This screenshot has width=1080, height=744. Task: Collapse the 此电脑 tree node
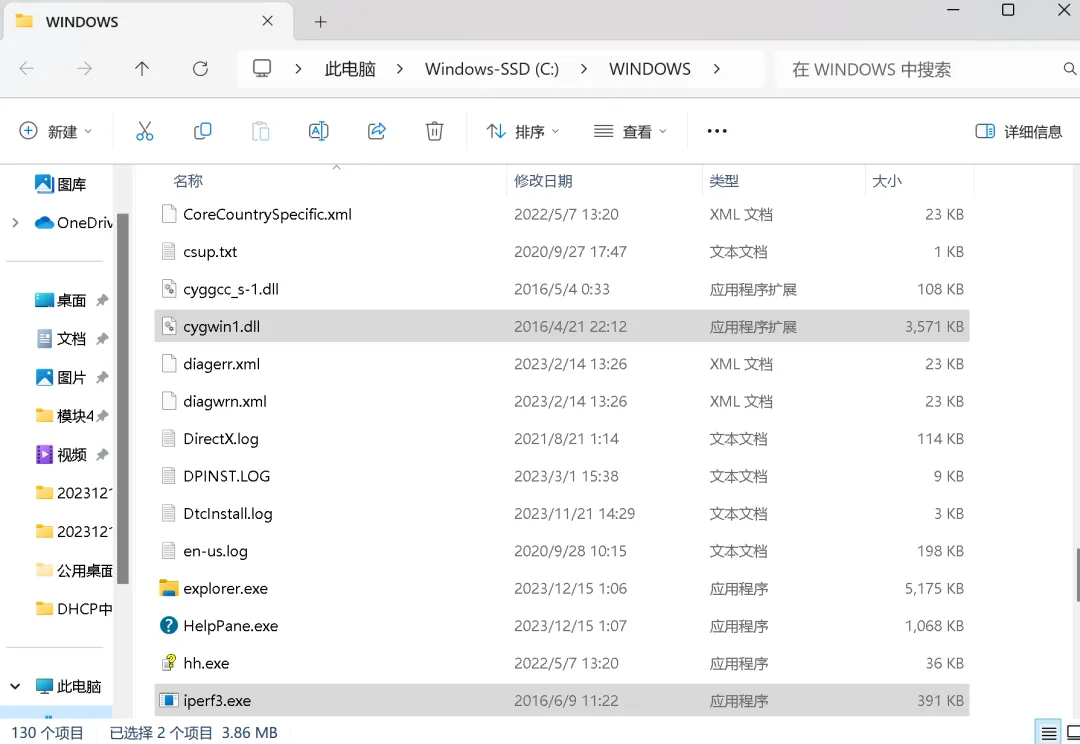tap(15, 687)
